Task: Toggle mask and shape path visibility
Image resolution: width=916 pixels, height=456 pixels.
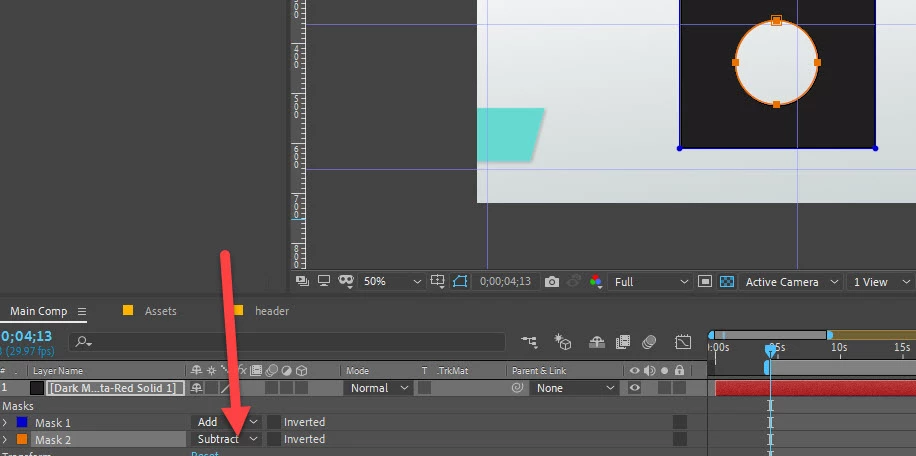Action: tap(460, 281)
